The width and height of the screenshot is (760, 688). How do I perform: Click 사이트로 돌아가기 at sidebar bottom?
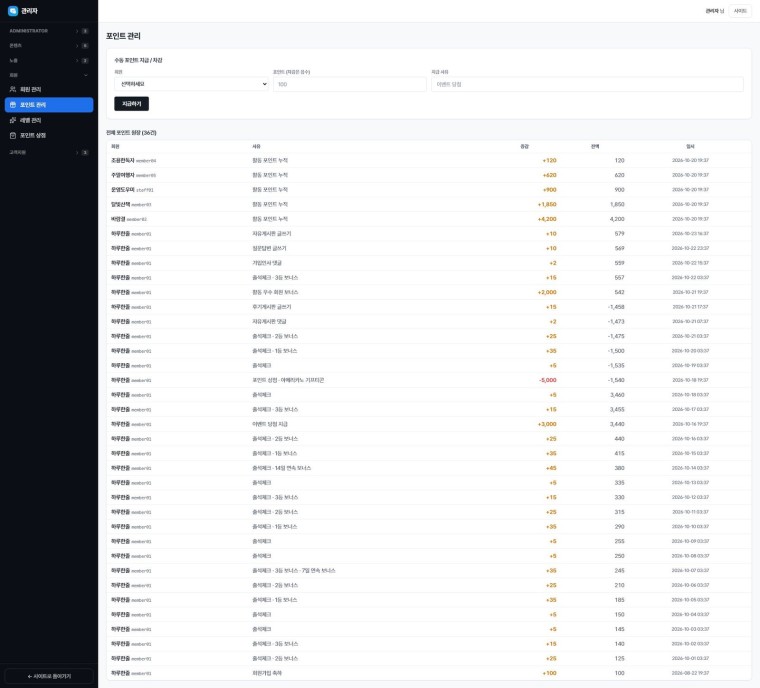(49, 676)
